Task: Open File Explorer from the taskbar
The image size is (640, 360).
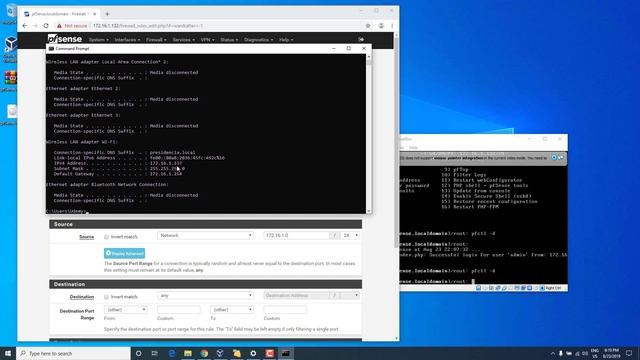Action: click(x=188, y=353)
